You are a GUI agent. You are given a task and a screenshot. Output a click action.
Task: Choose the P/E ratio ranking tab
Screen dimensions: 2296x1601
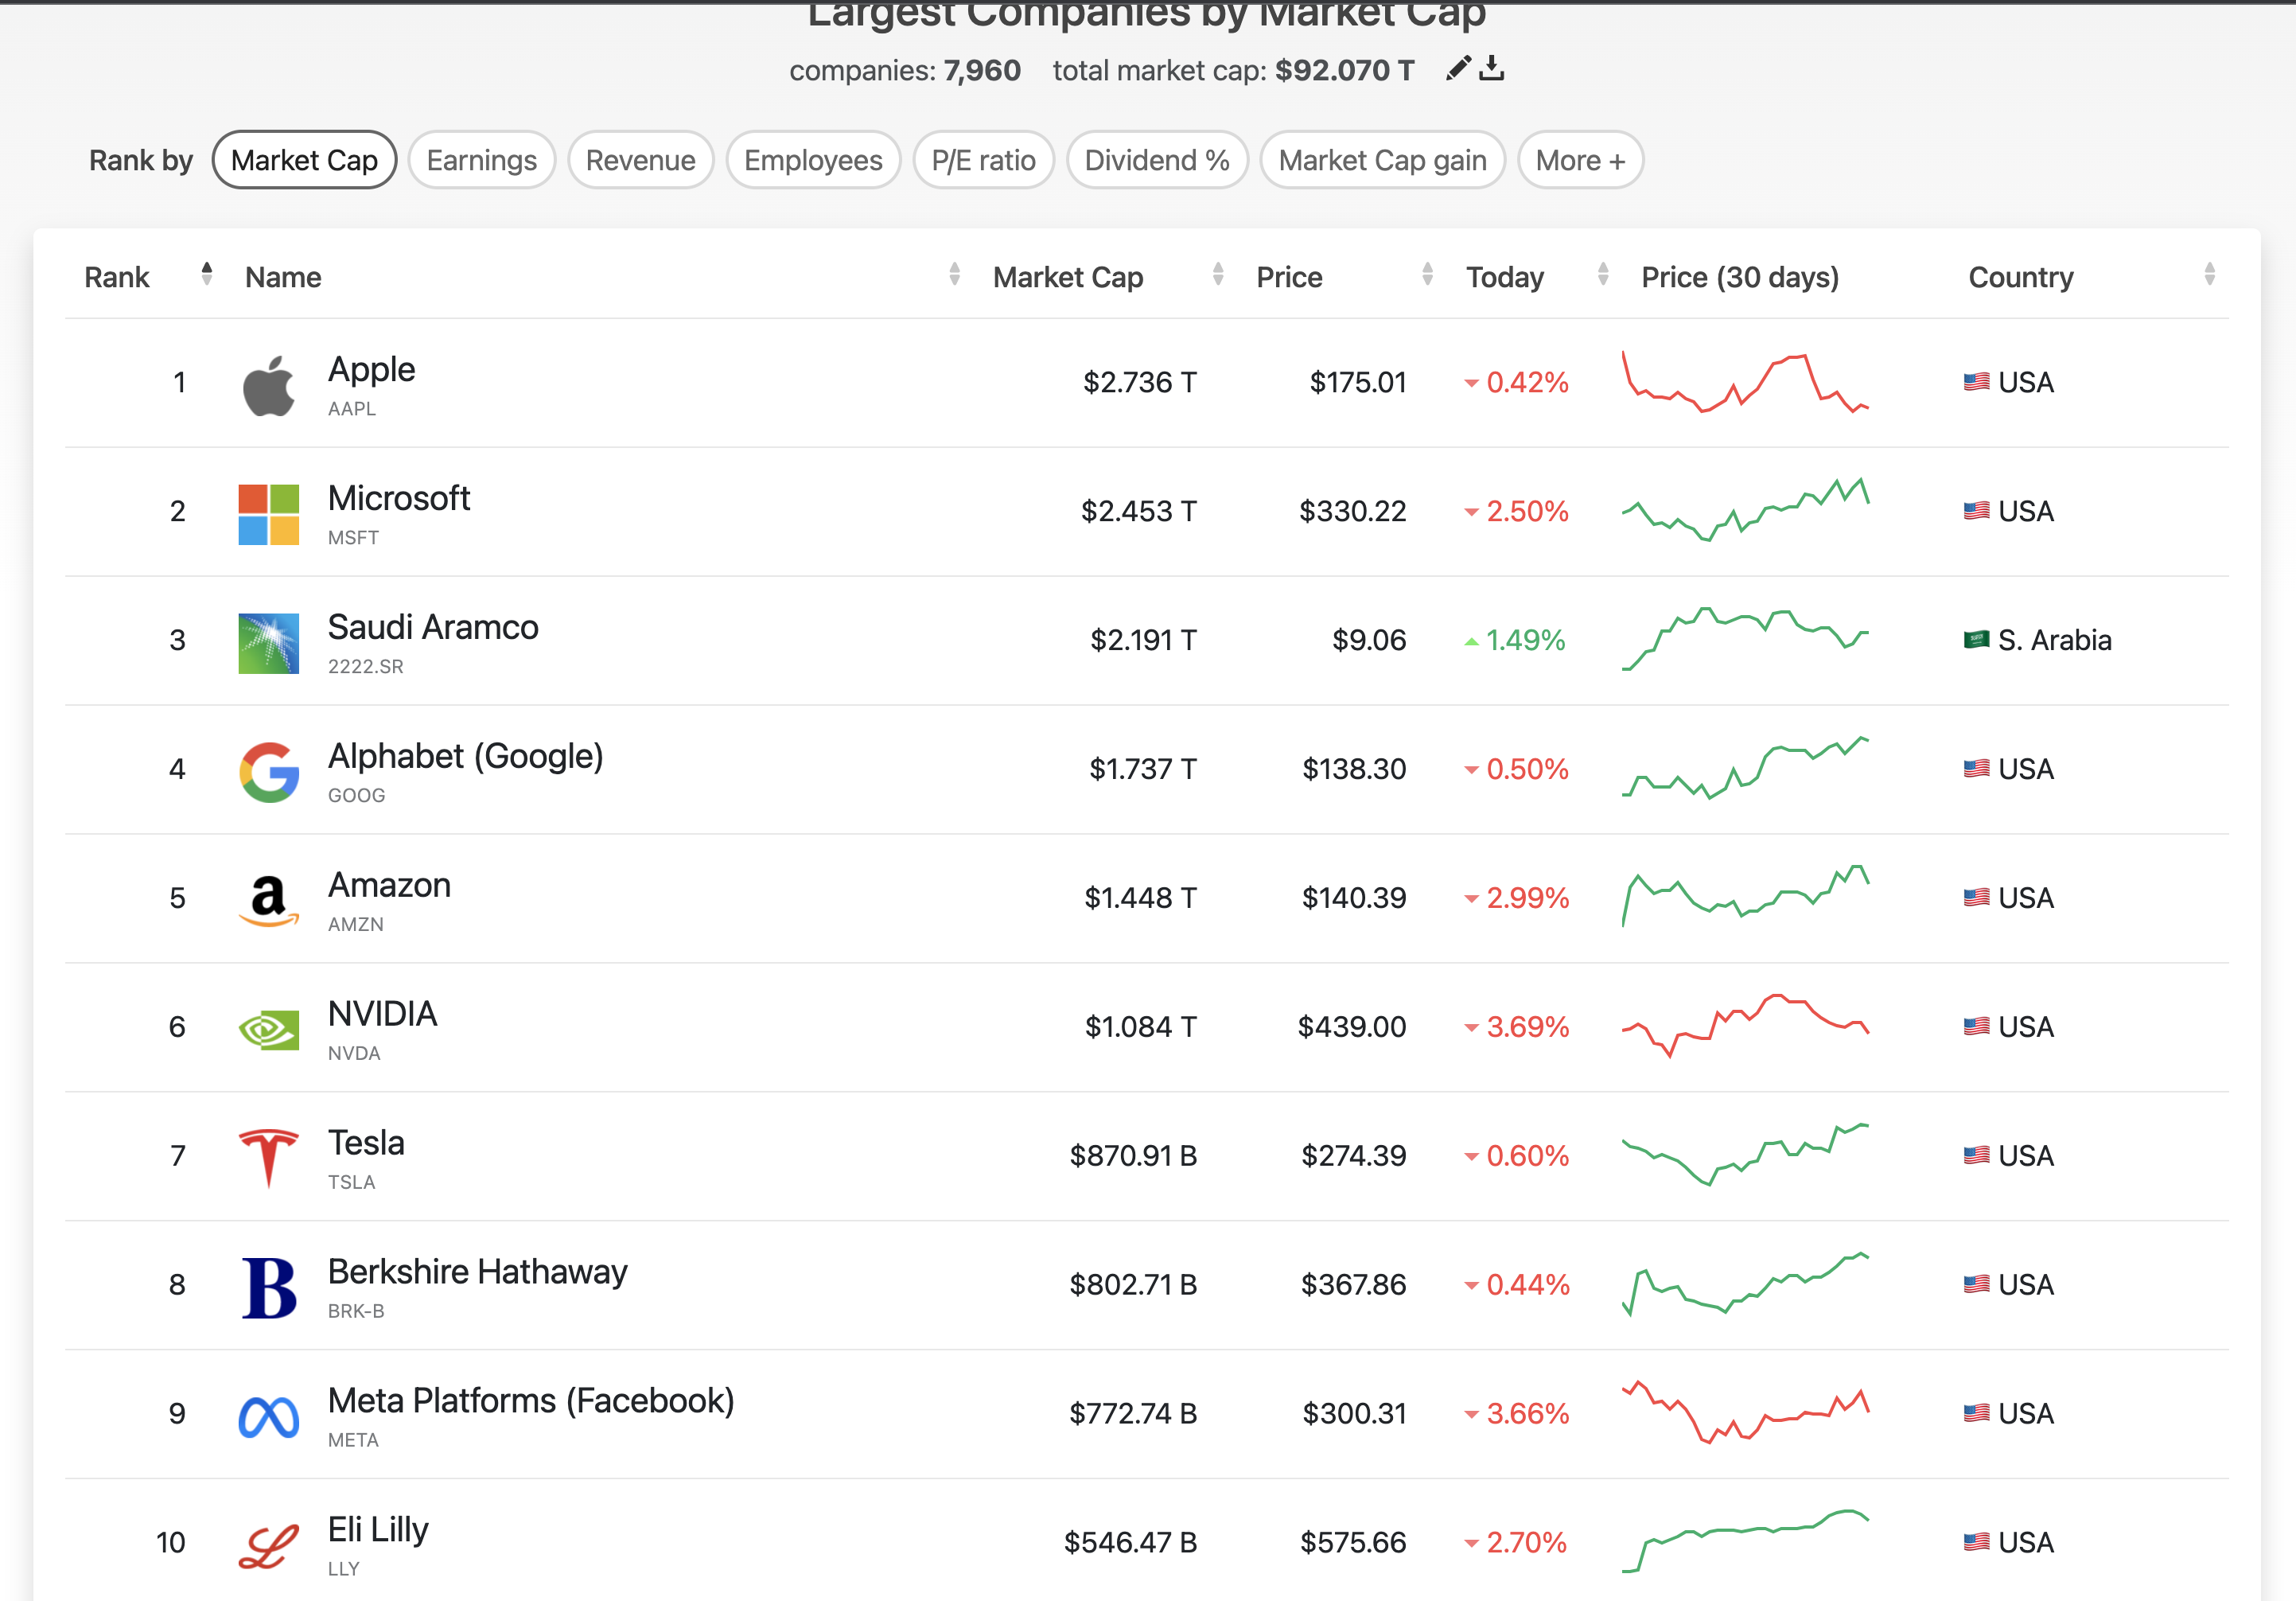(x=983, y=160)
